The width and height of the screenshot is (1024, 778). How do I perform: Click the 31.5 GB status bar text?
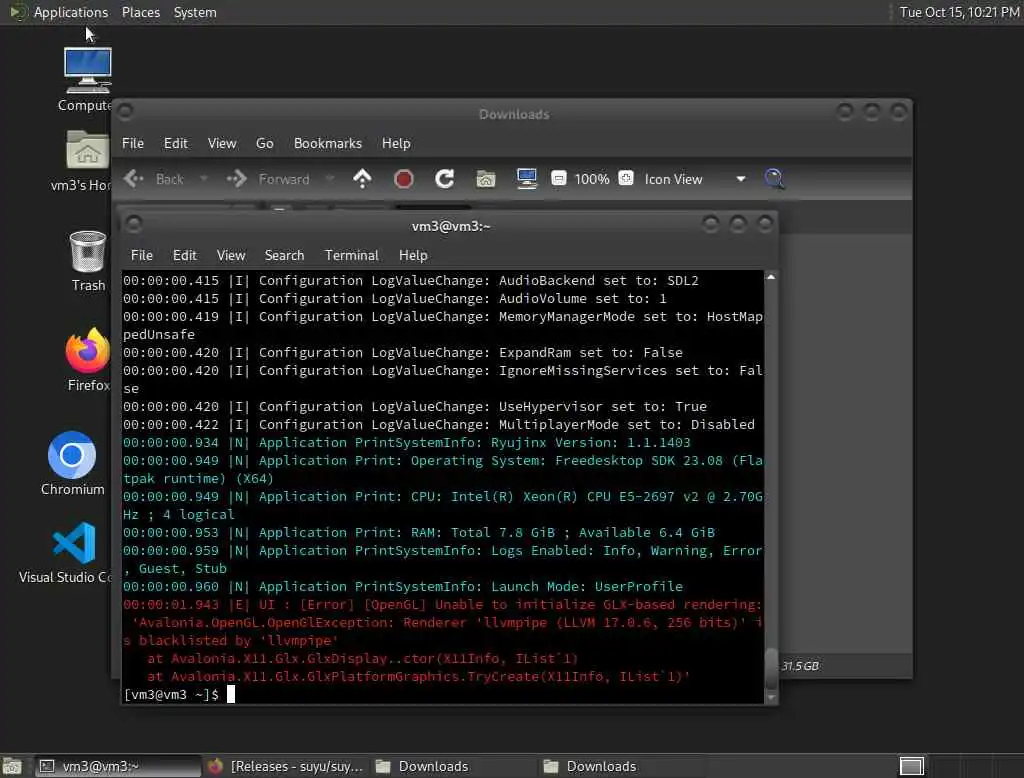tap(800, 666)
